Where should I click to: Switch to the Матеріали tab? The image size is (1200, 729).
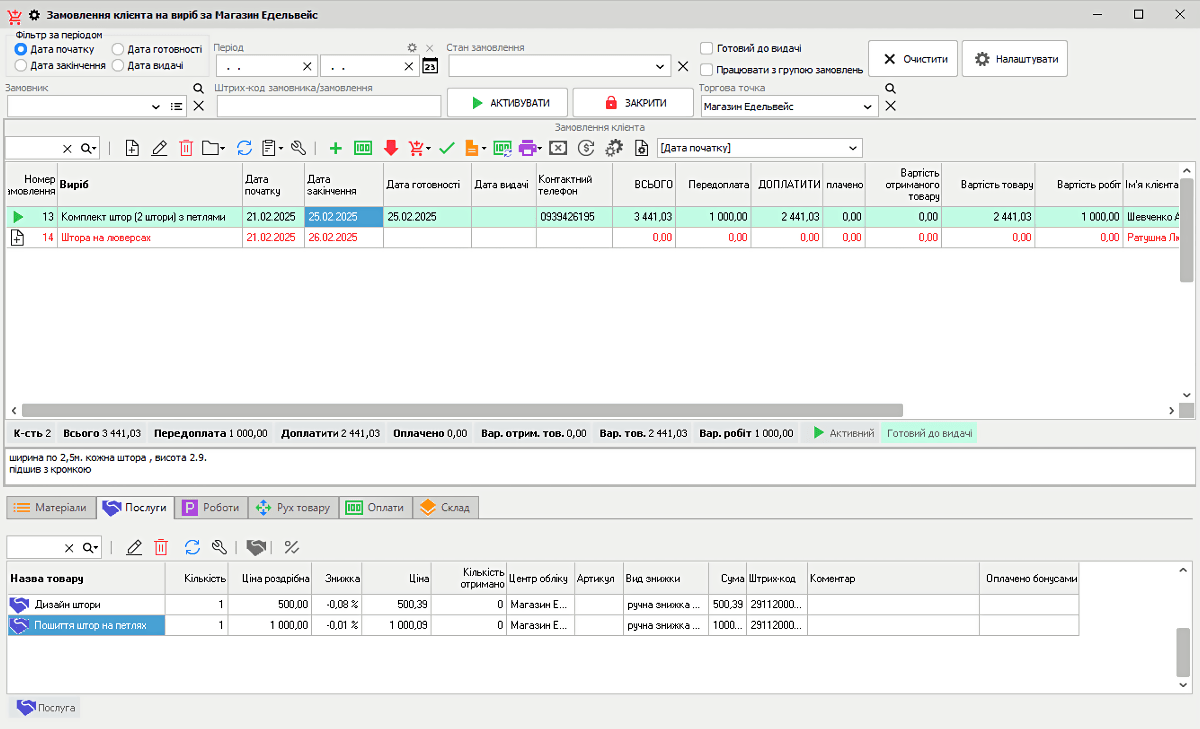tap(51, 508)
